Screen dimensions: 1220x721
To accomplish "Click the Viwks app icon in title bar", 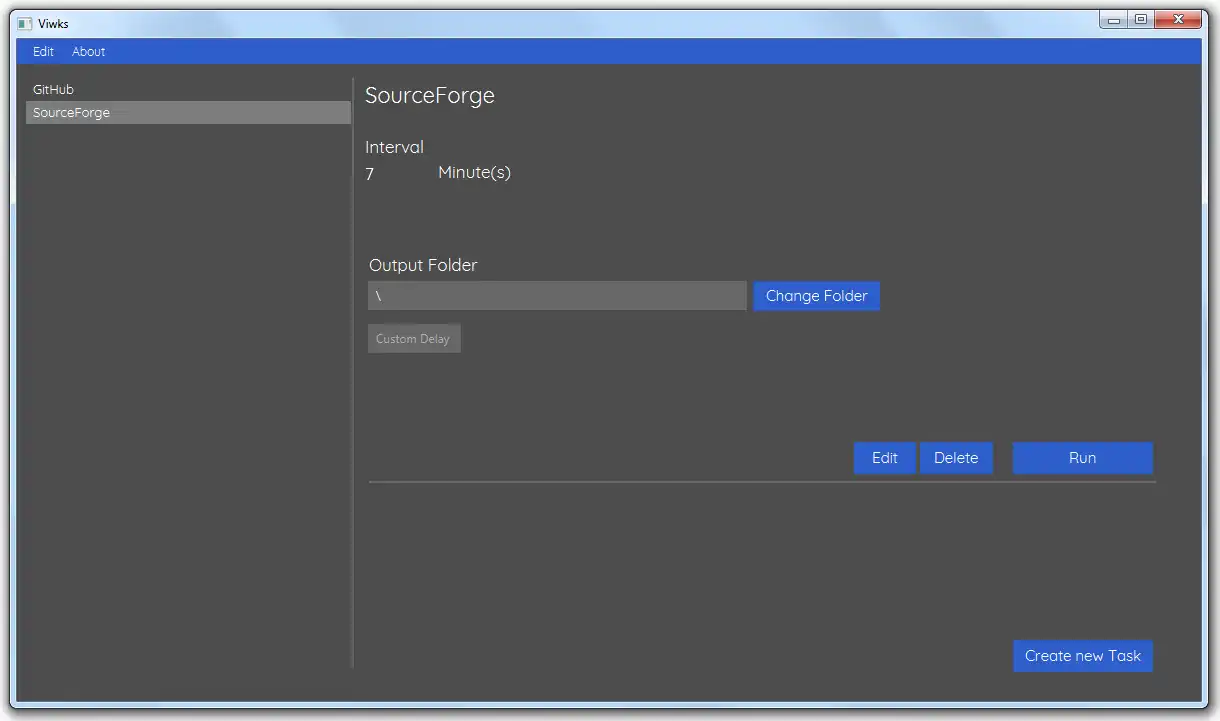I will (25, 23).
